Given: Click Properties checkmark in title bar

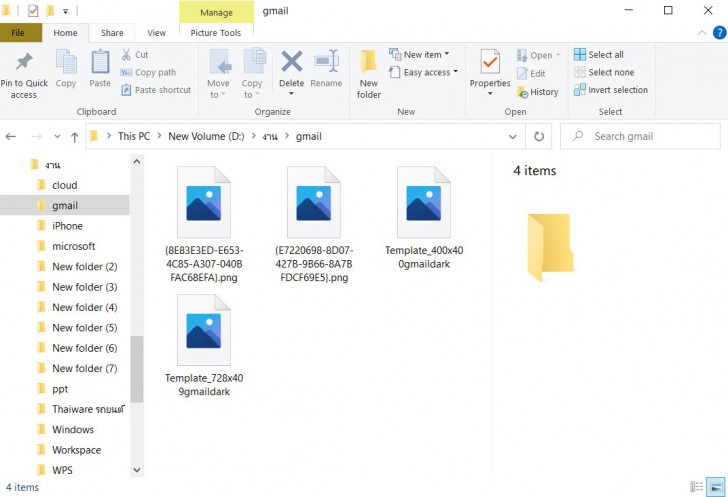Looking at the screenshot, I should point(33,10).
